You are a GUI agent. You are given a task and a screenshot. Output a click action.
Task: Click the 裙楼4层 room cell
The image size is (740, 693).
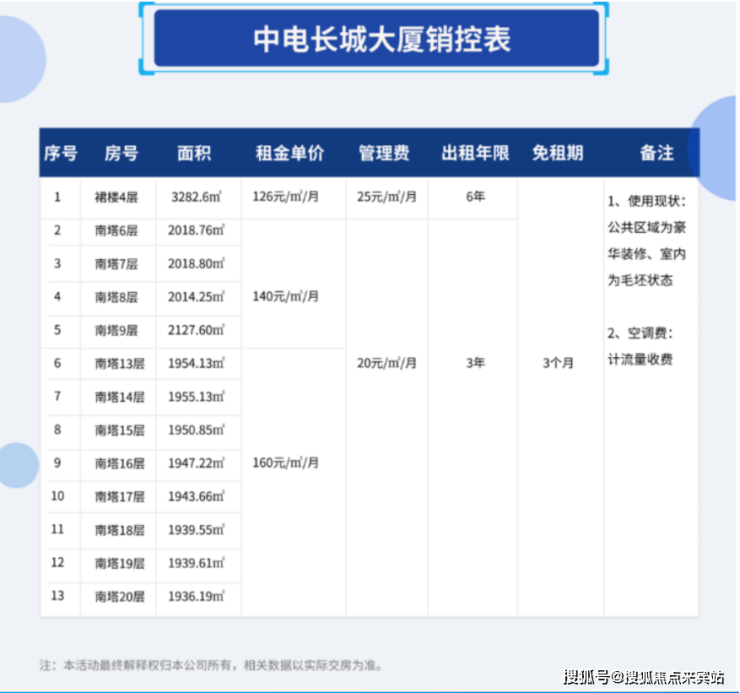116,197
